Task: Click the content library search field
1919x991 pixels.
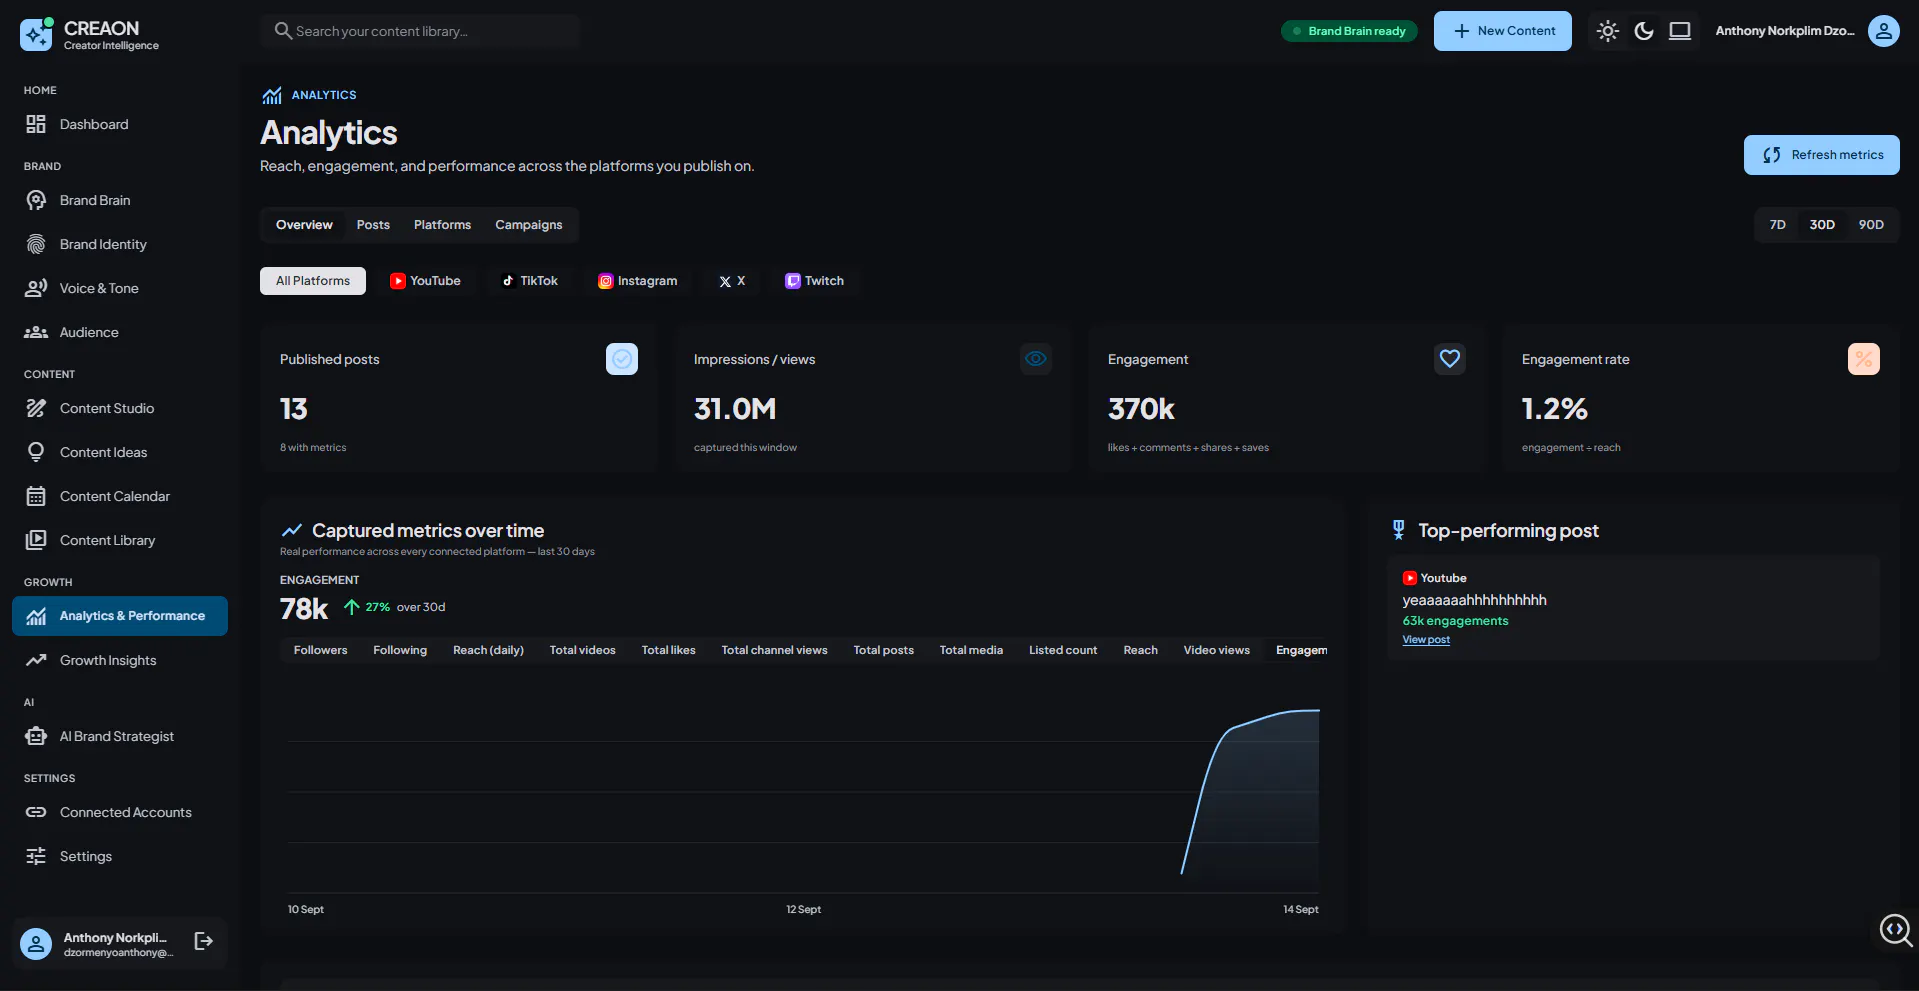Action: (x=420, y=31)
